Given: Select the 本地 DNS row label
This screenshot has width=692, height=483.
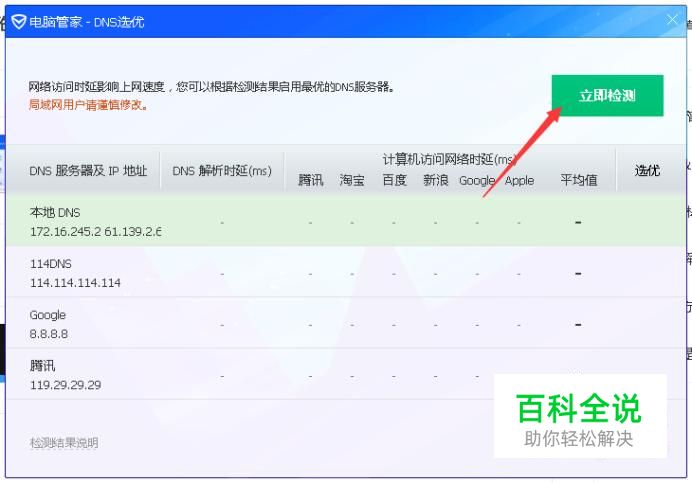Looking at the screenshot, I should [x=55, y=213].
